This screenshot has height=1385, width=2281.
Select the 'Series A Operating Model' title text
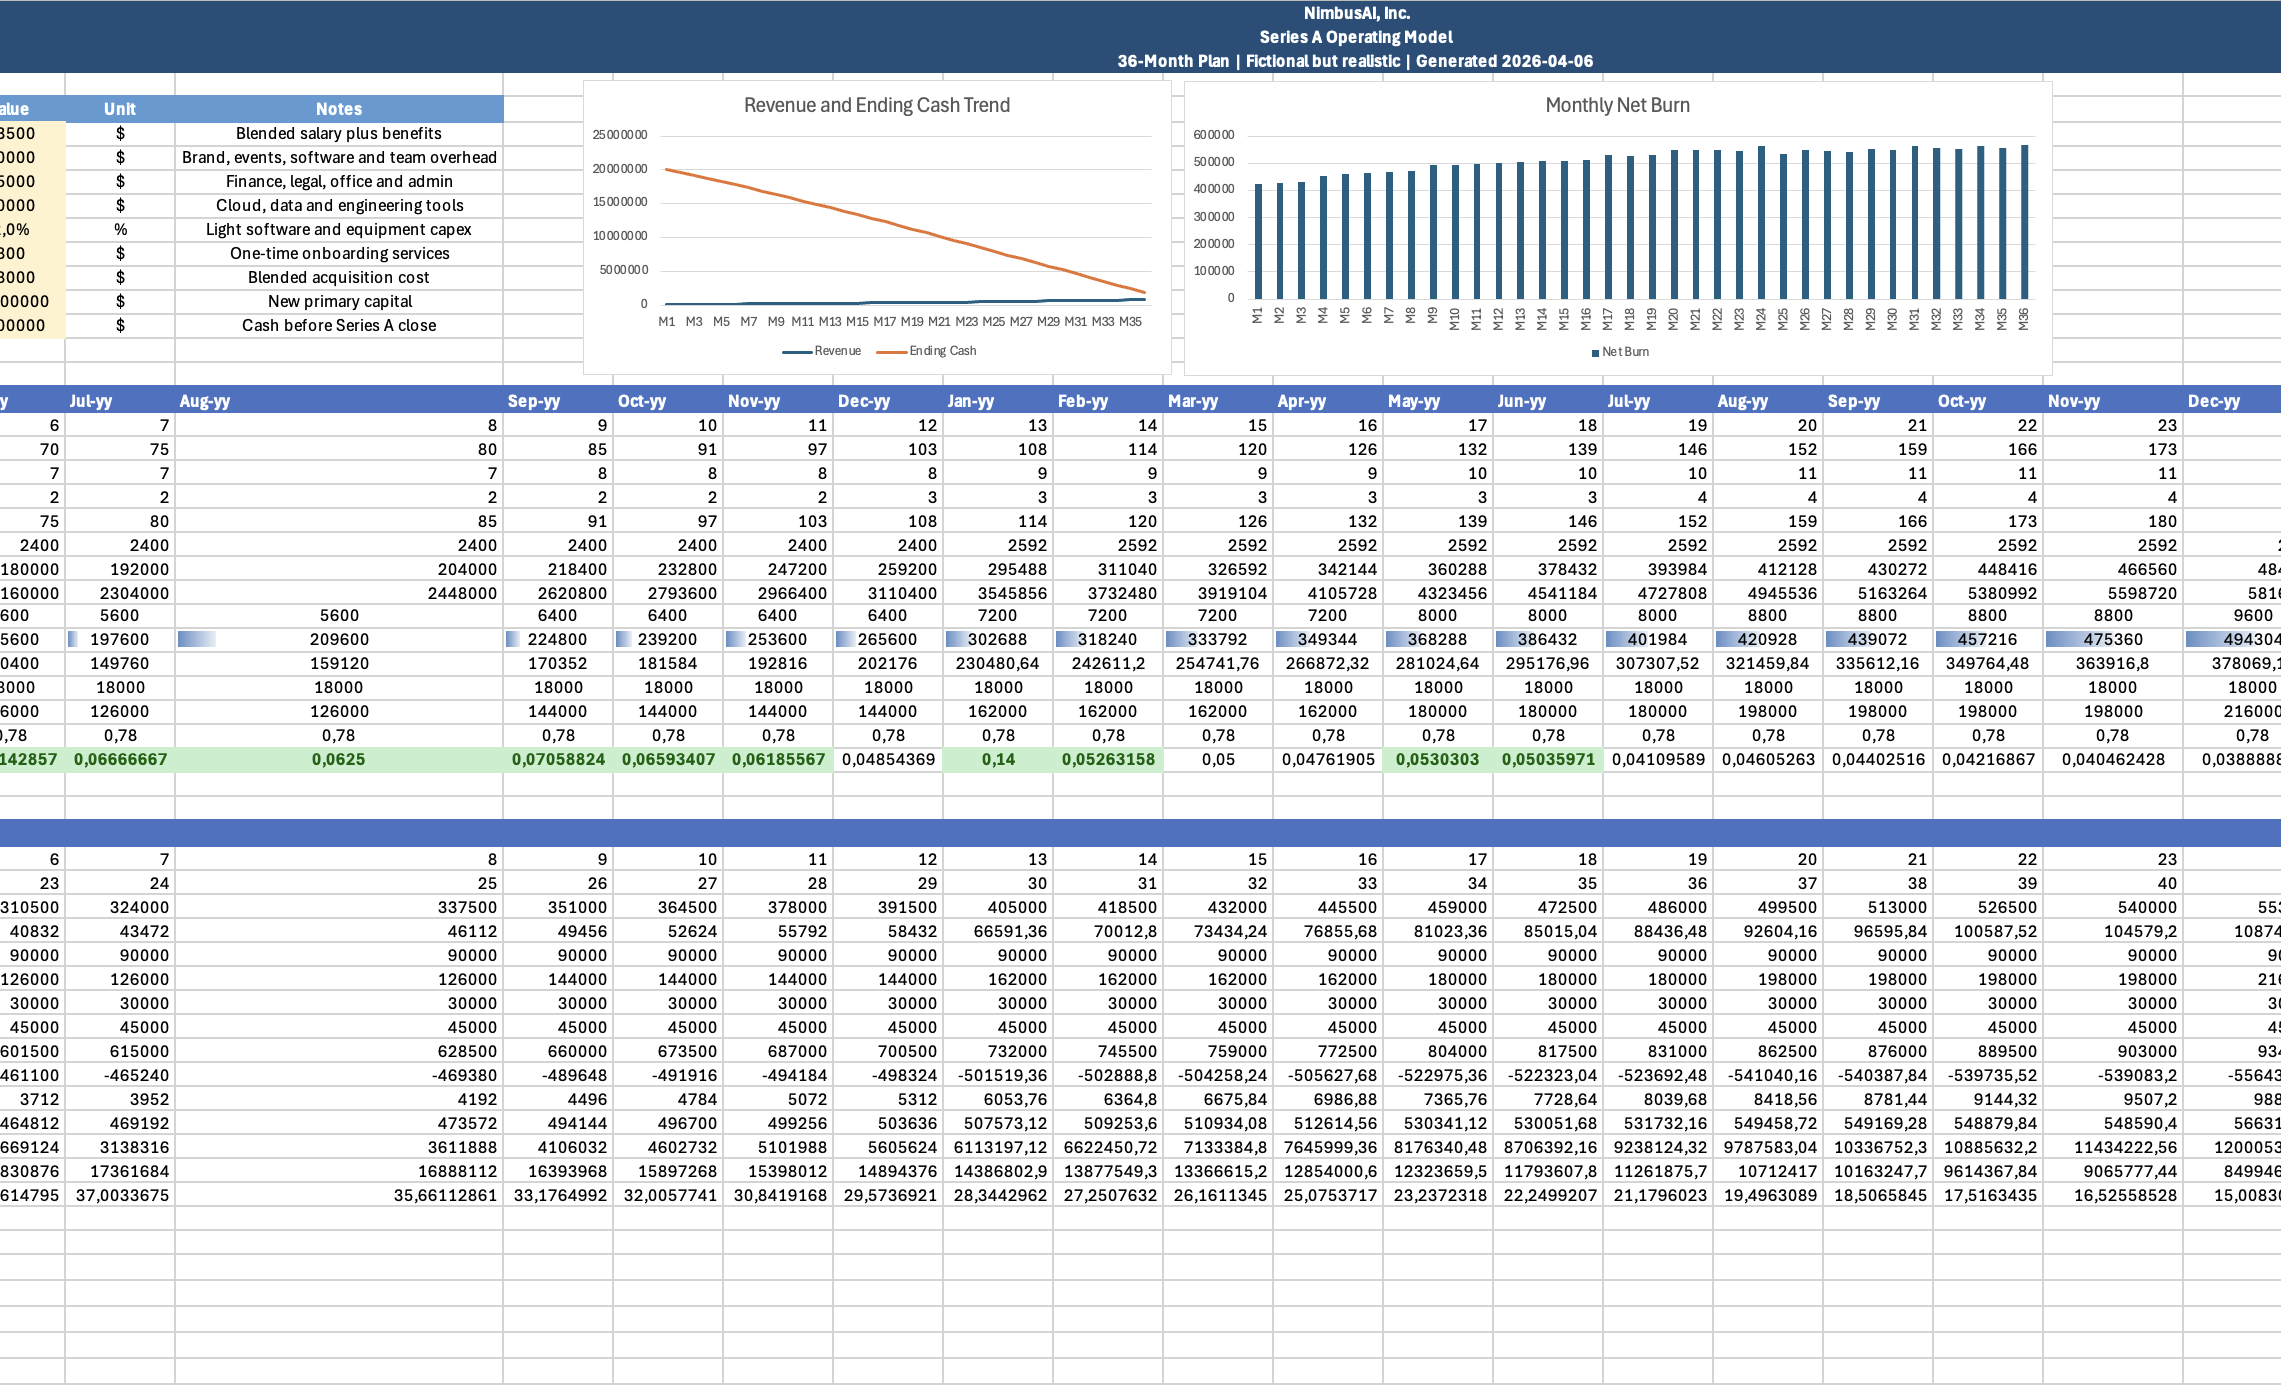(1355, 37)
